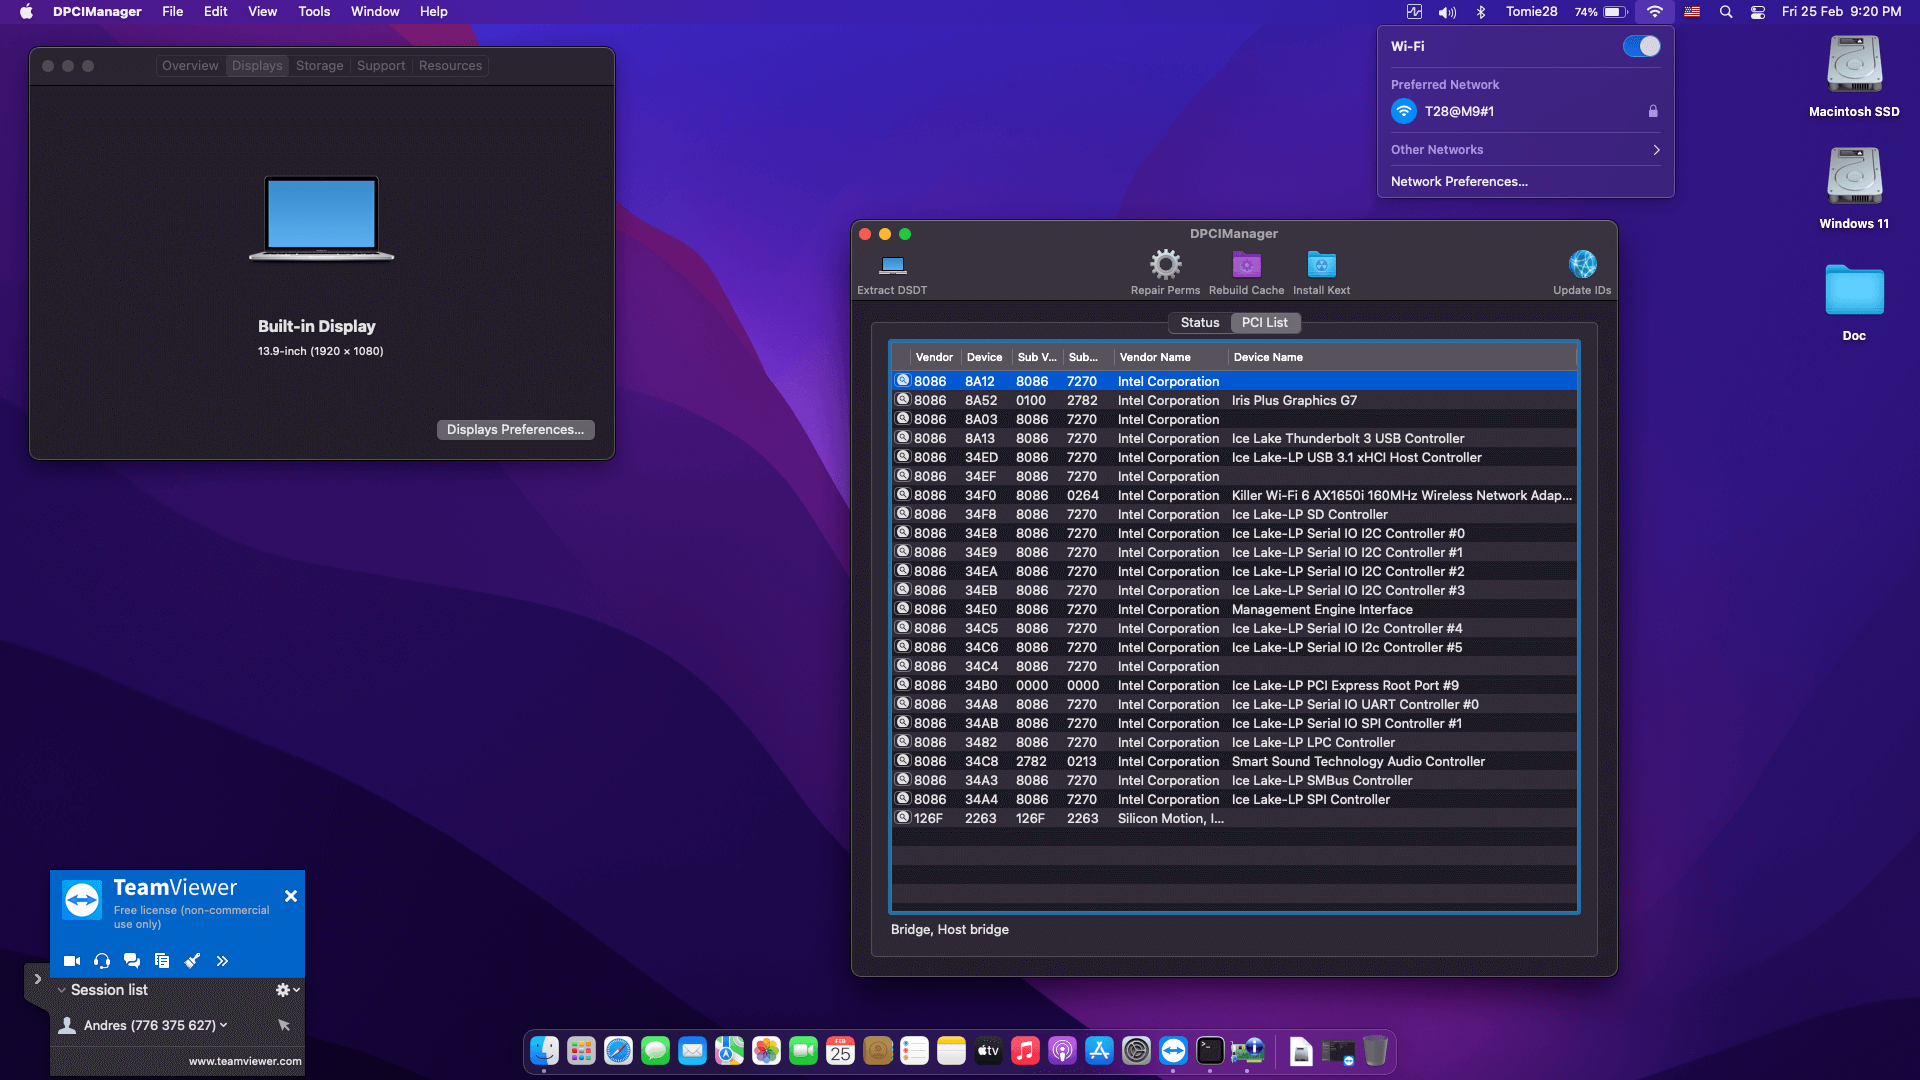Select the PCI List tab

pos(1264,322)
